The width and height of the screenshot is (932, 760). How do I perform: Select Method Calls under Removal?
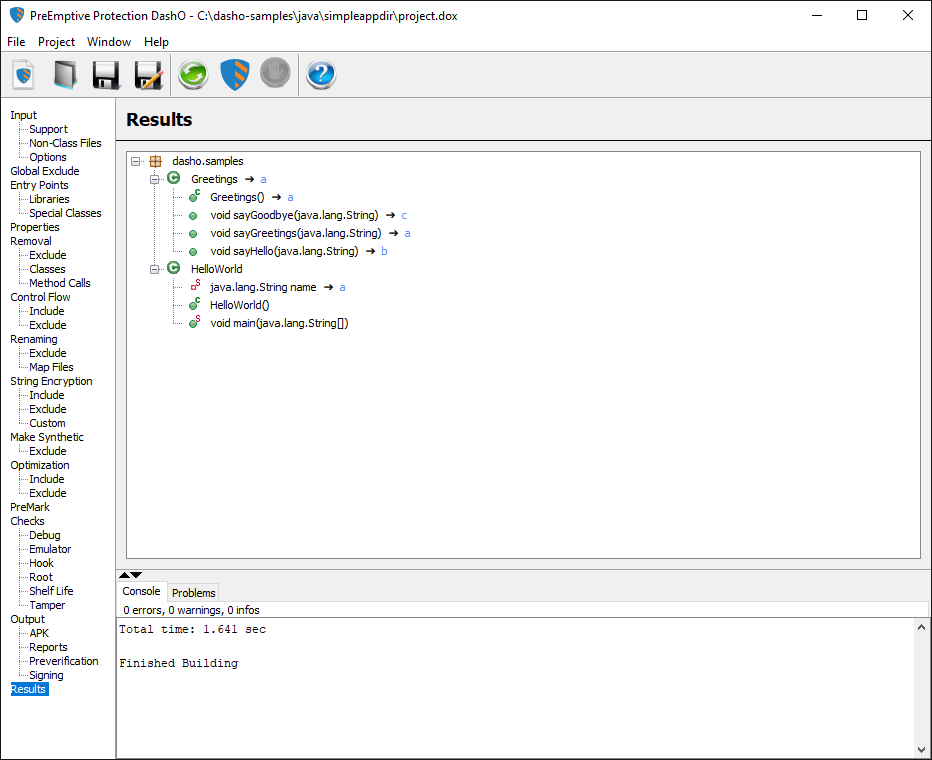60,283
